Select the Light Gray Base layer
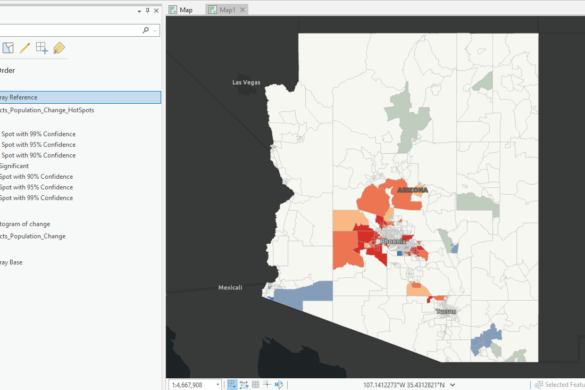This screenshot has width=585, height=390. (x=11, y=262)
